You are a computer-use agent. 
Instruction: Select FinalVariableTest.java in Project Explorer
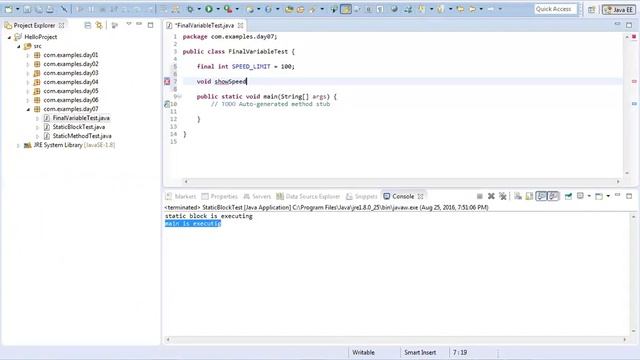tap(81, 118)
